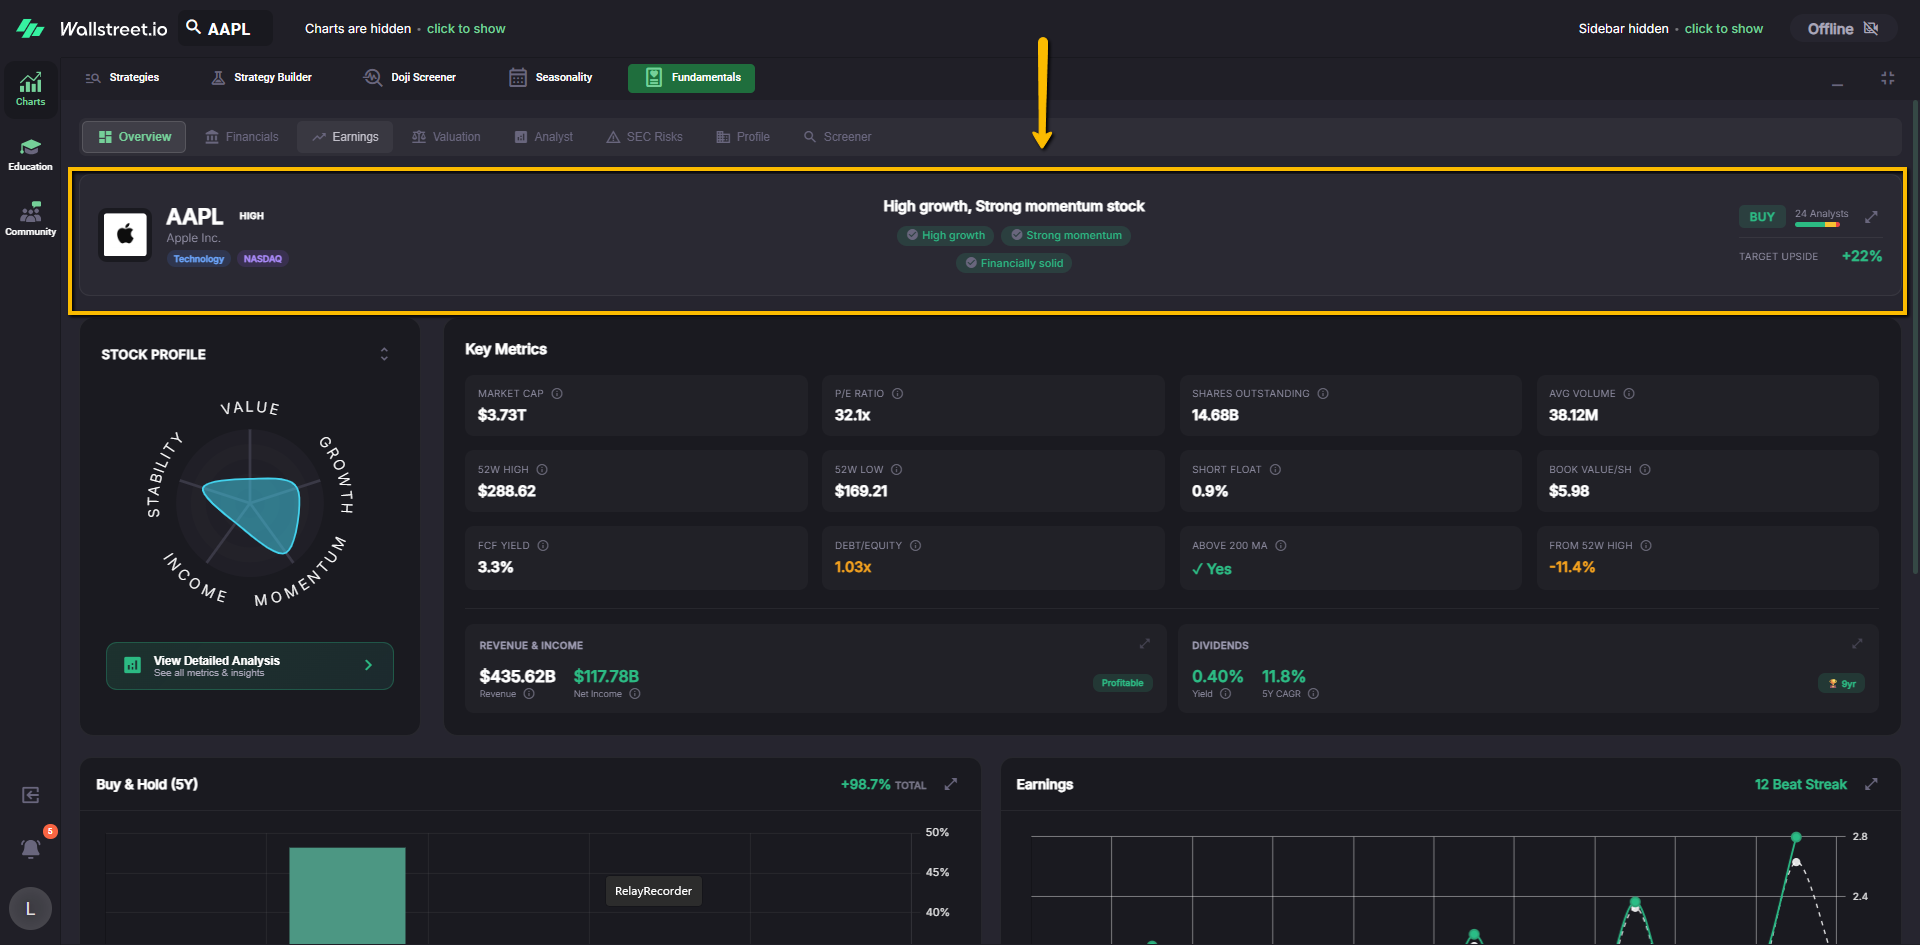Open the Seasonality tab

pos(551,78)
